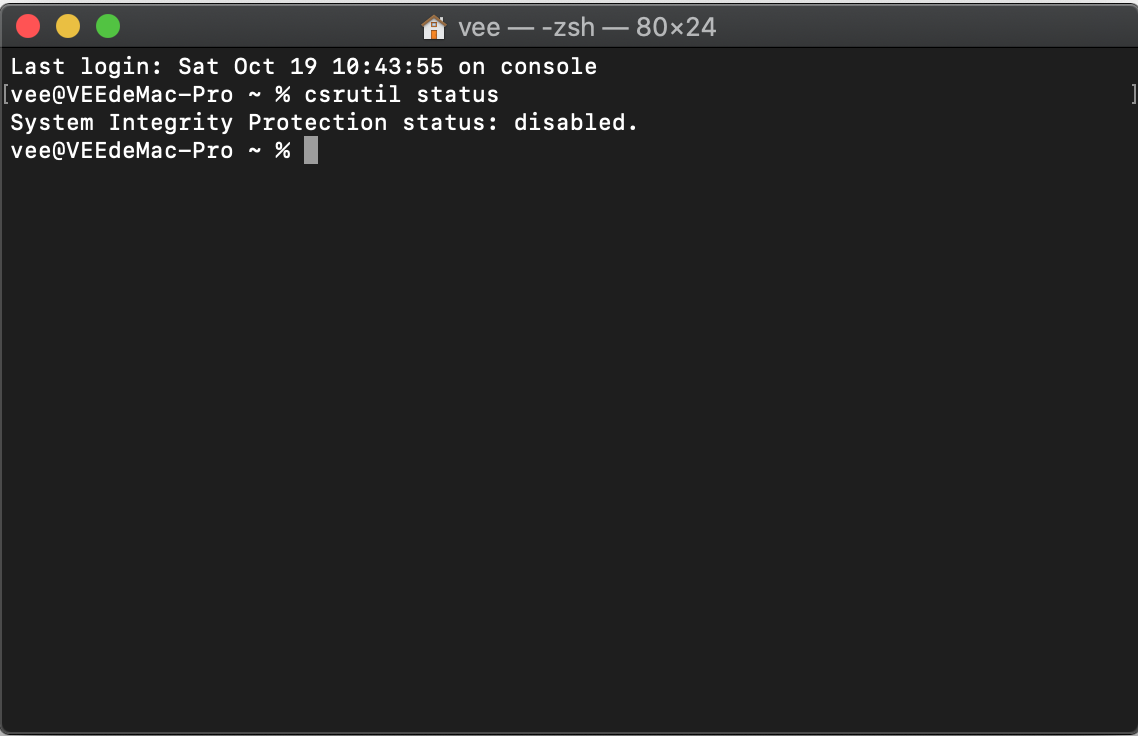1138x736 pixels.
Task: Click the left bracket mark before vee@VEEdeMac-Pro
Action: pos(6,94)
